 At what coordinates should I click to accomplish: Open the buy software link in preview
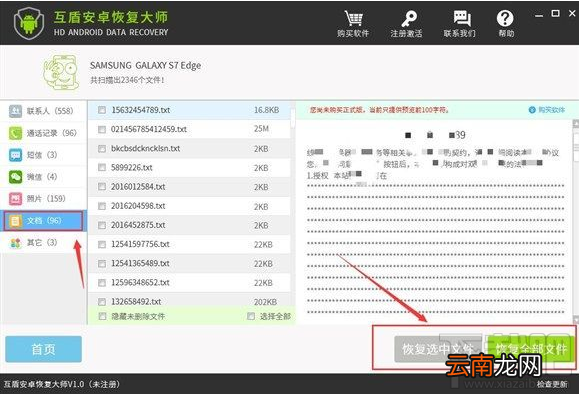click(x=551, y=110)
